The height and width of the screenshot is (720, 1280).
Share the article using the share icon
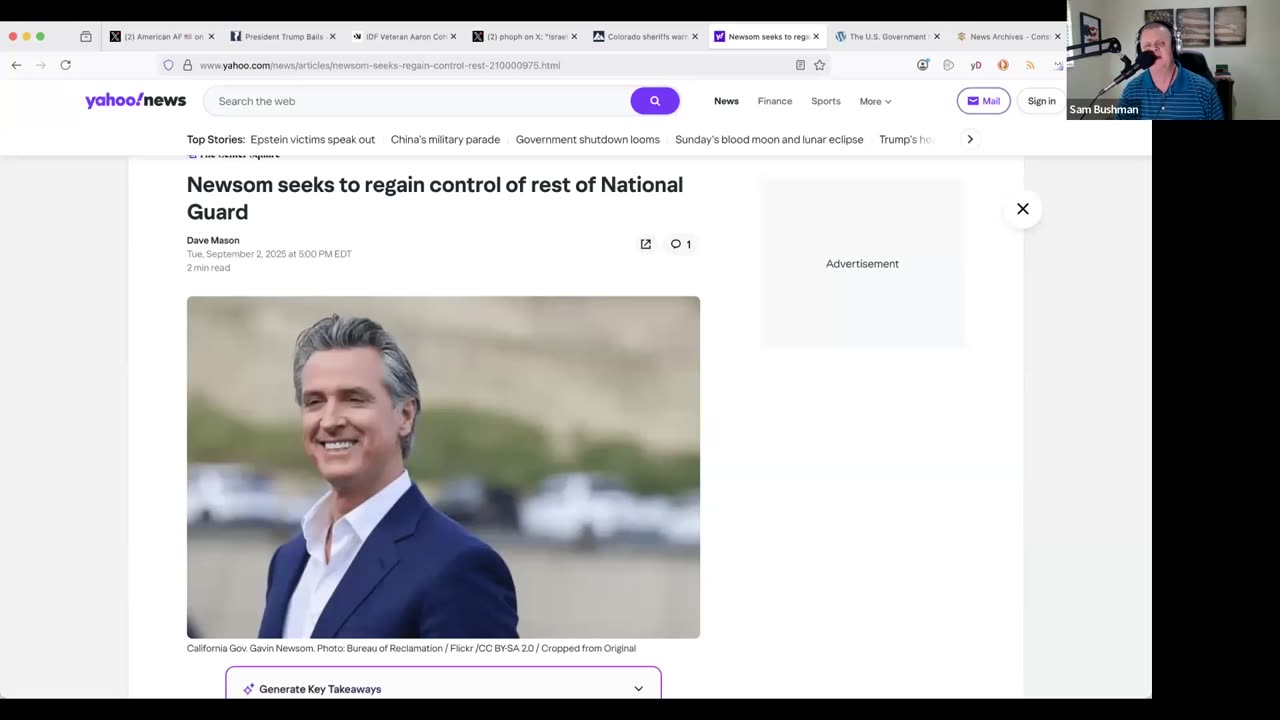click(x=646, y=244)
